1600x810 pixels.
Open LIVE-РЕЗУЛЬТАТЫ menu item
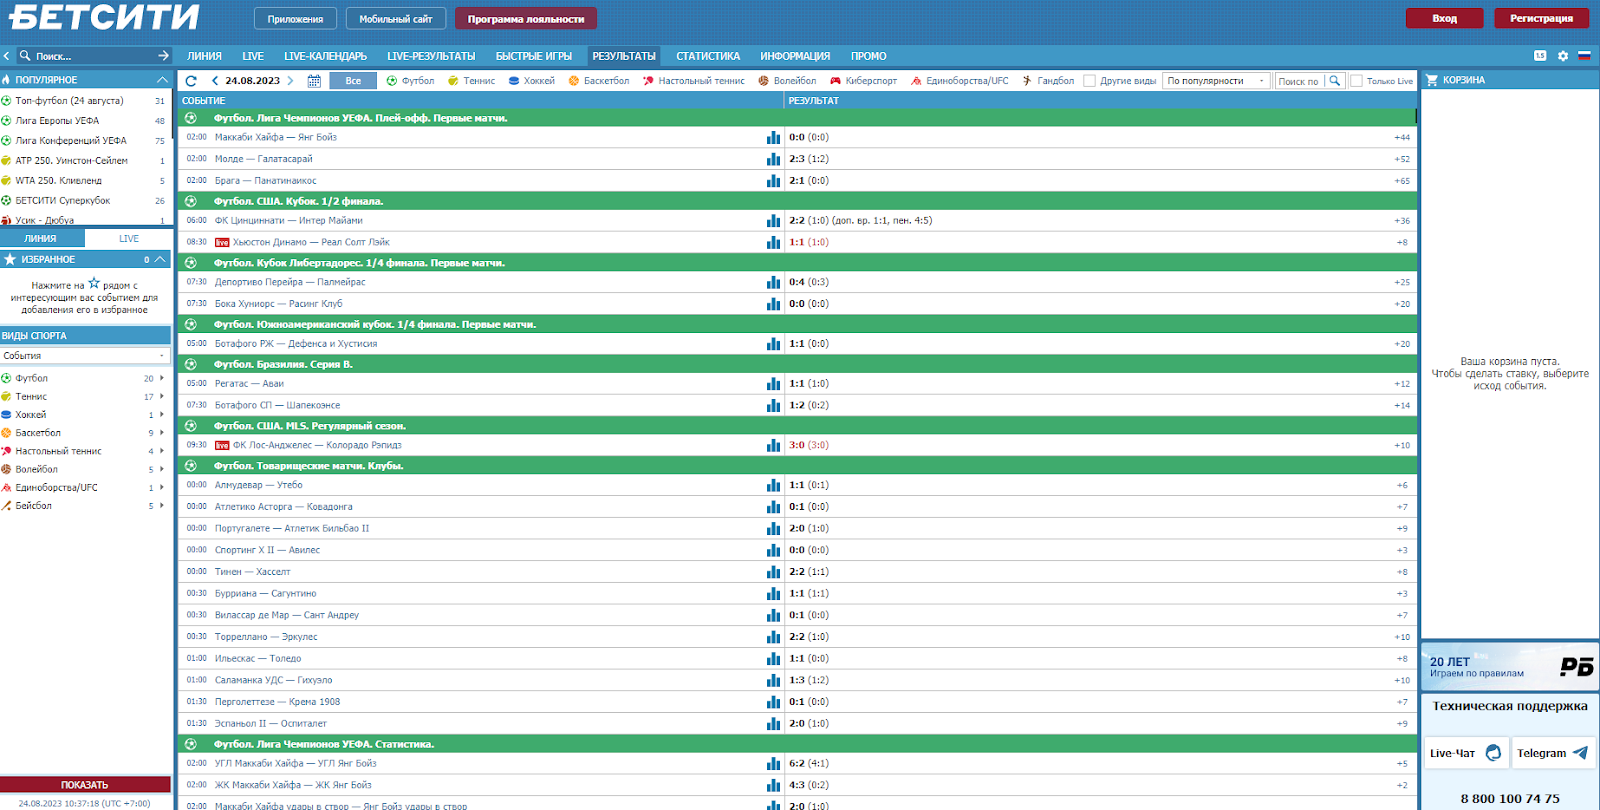(431, 56)
